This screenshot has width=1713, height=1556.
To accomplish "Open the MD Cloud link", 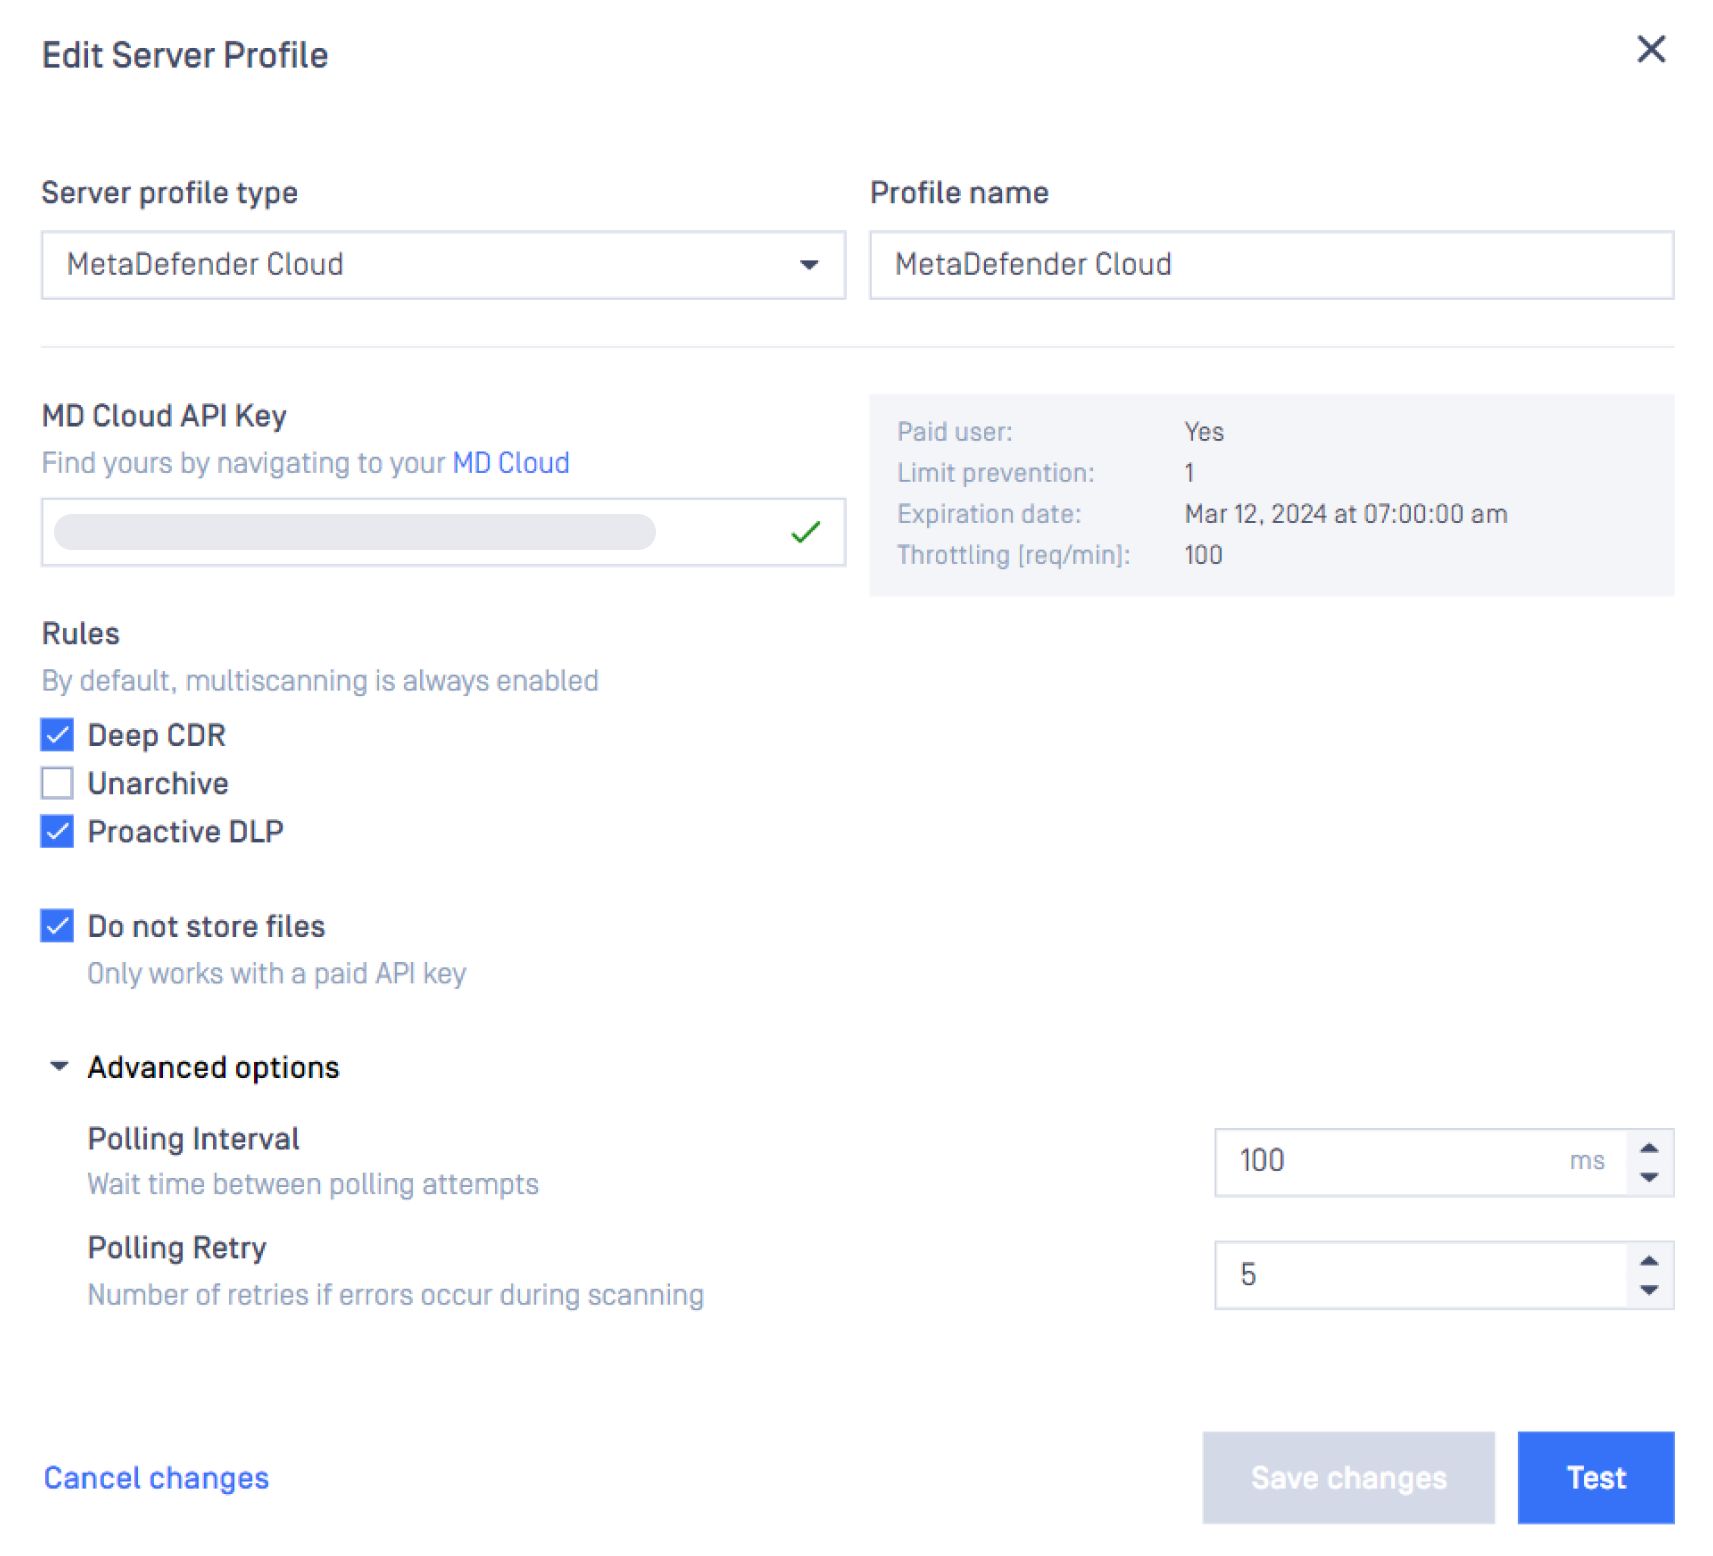I will tap(510, 463).
